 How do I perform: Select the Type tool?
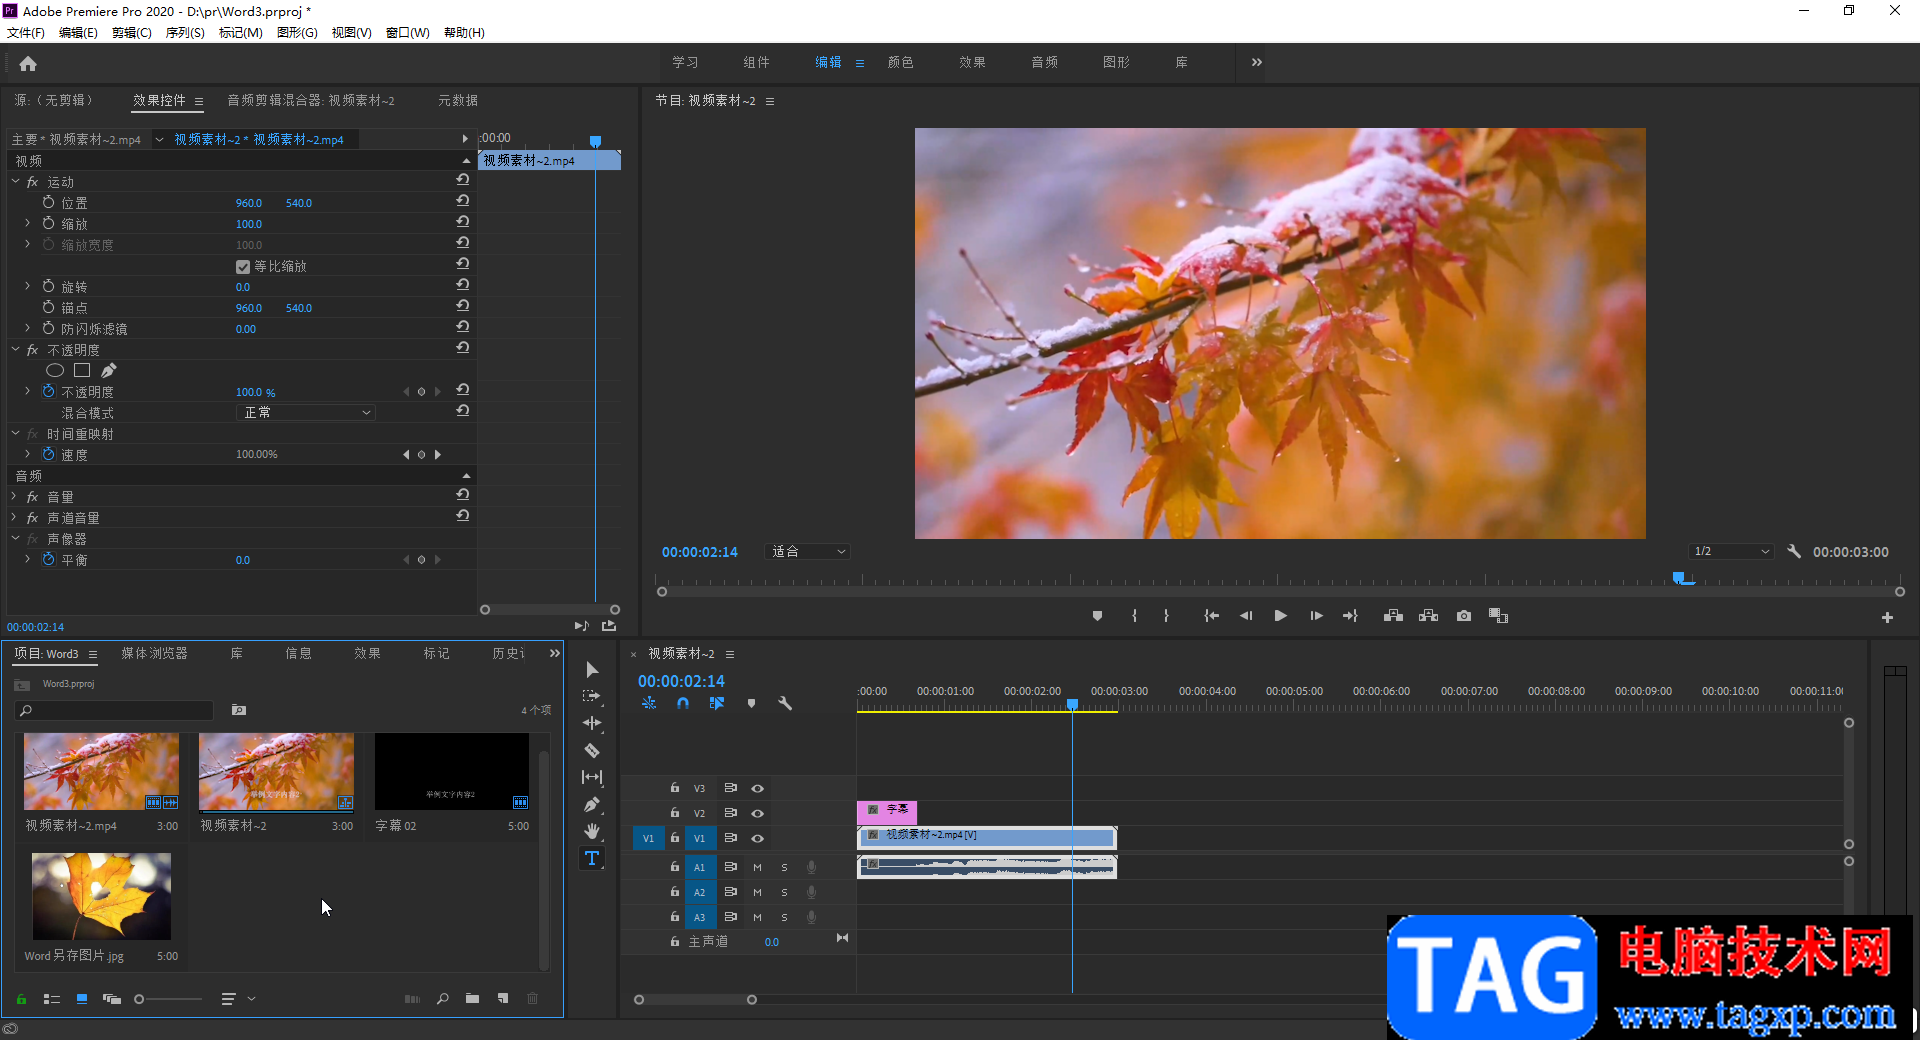click(592, 858)
